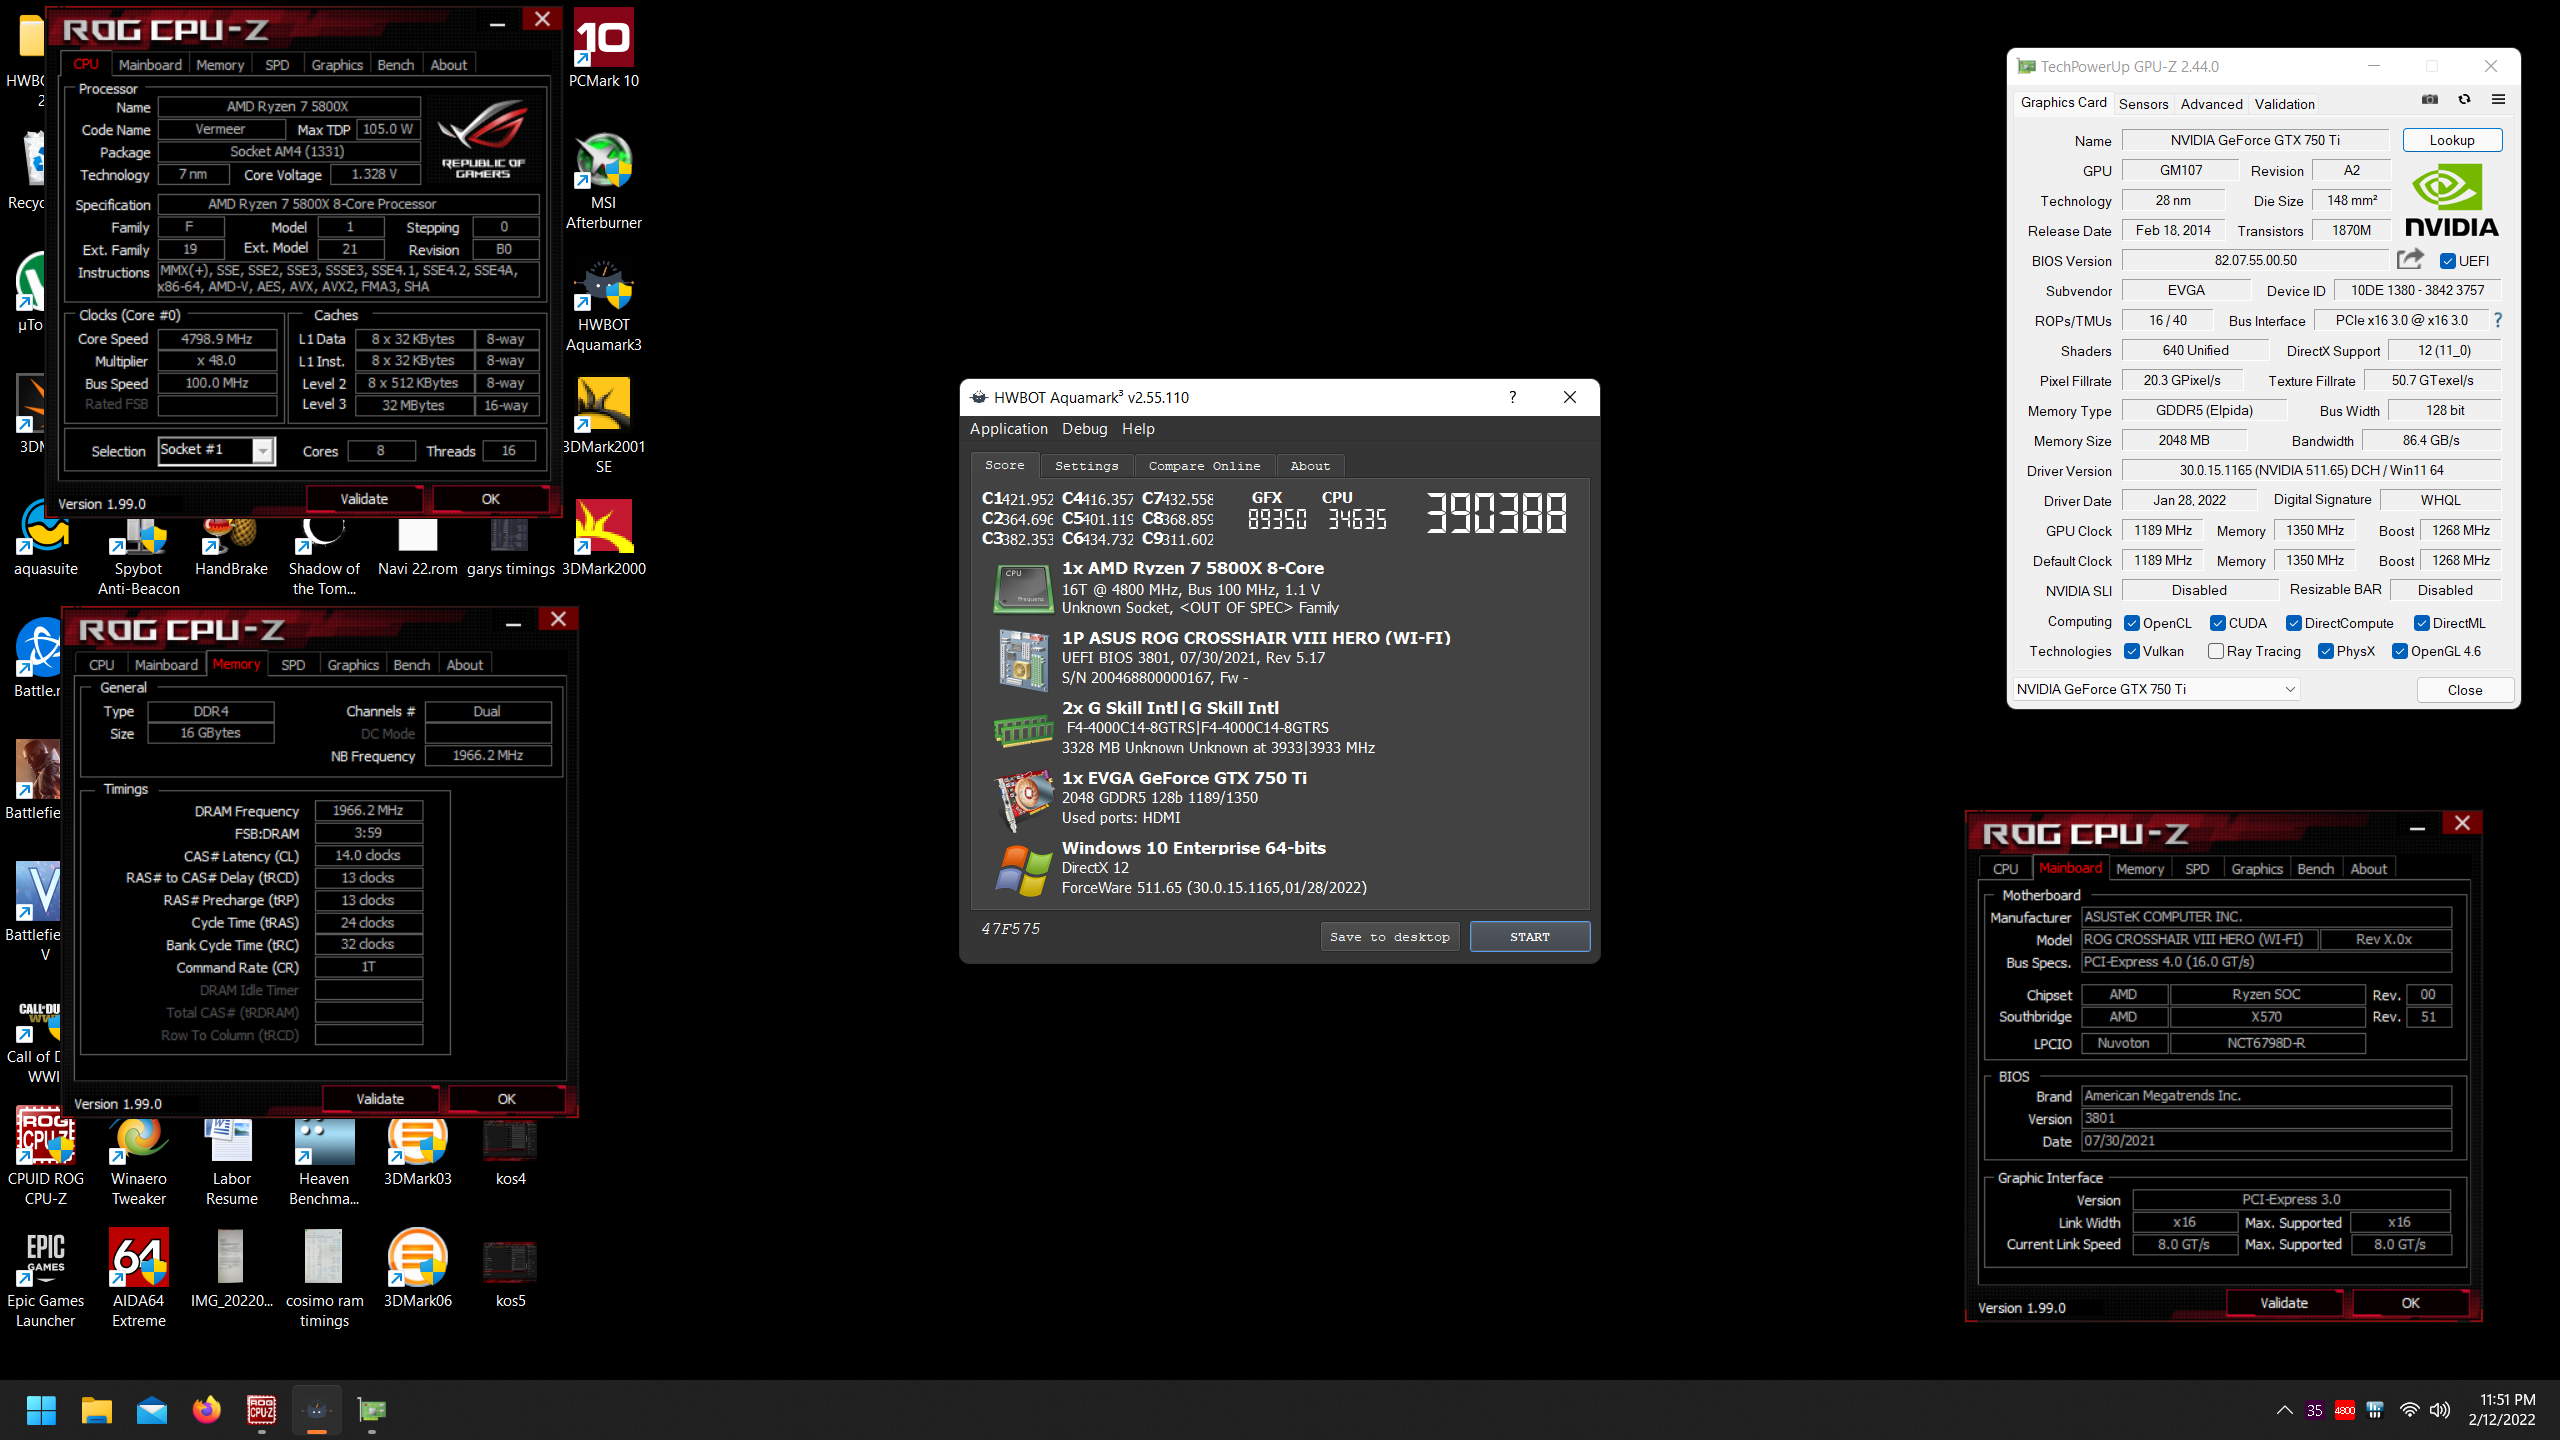
Task: Click Validate in Mainboard CPU-Z window
Action: click(2283, 1303)
